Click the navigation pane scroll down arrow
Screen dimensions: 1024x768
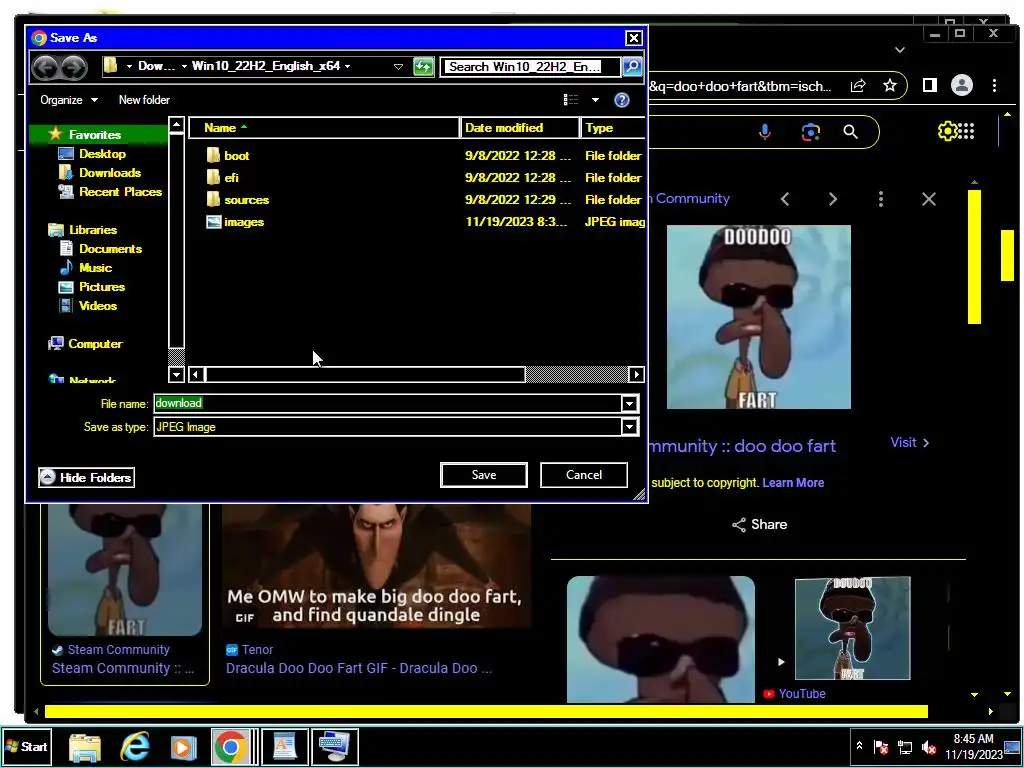click(176, 374)
